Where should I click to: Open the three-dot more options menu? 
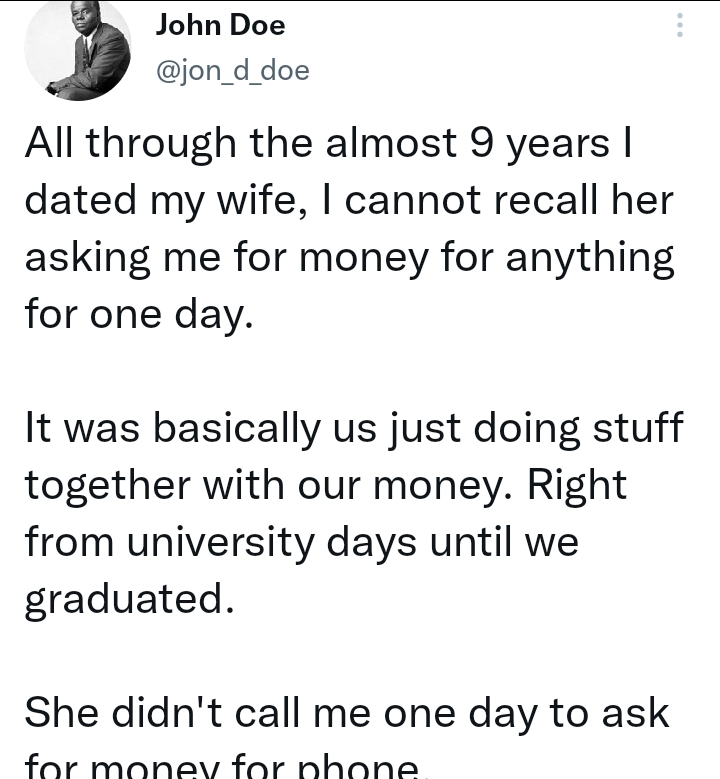tap(680, 26)
